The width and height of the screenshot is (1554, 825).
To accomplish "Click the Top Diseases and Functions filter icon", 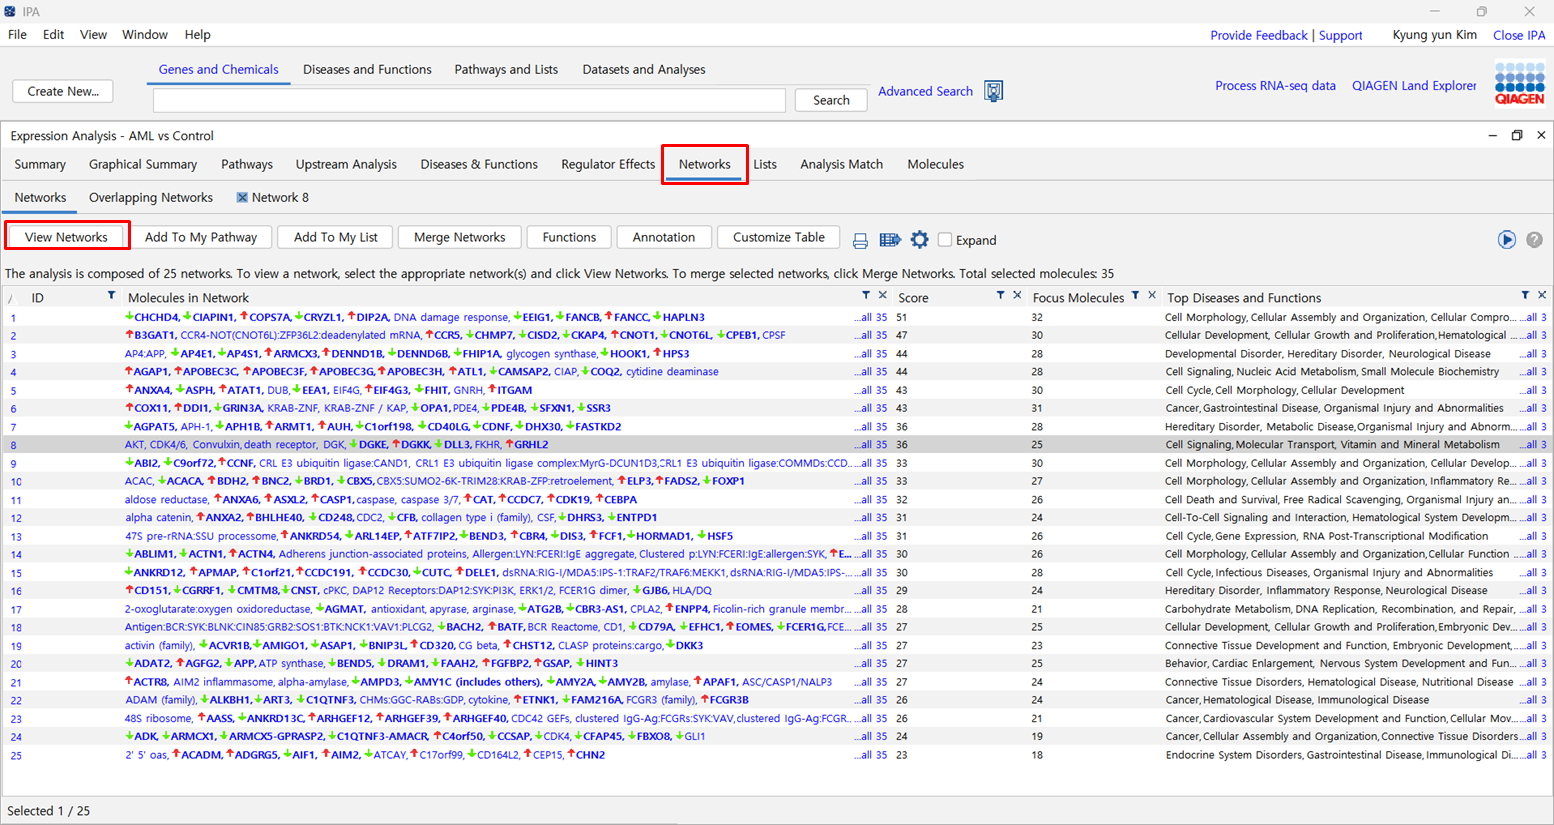I will click(1525, 296).
